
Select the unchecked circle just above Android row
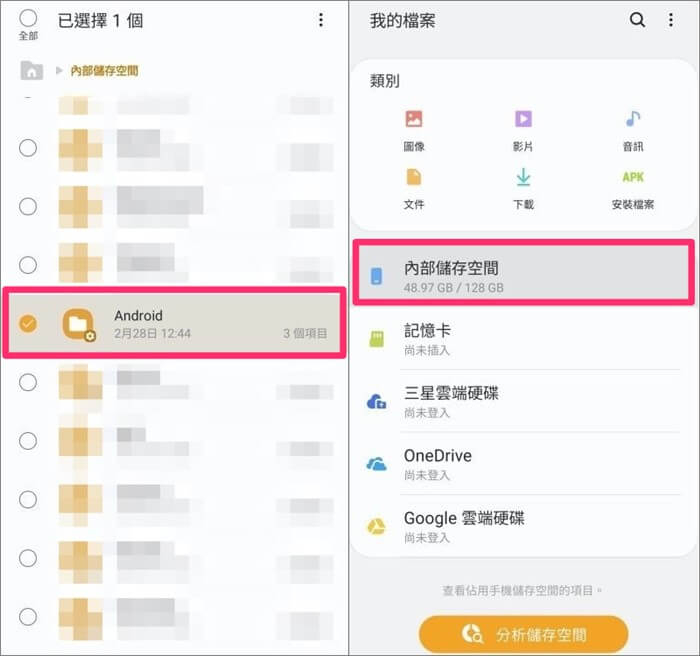coord(28,265)
